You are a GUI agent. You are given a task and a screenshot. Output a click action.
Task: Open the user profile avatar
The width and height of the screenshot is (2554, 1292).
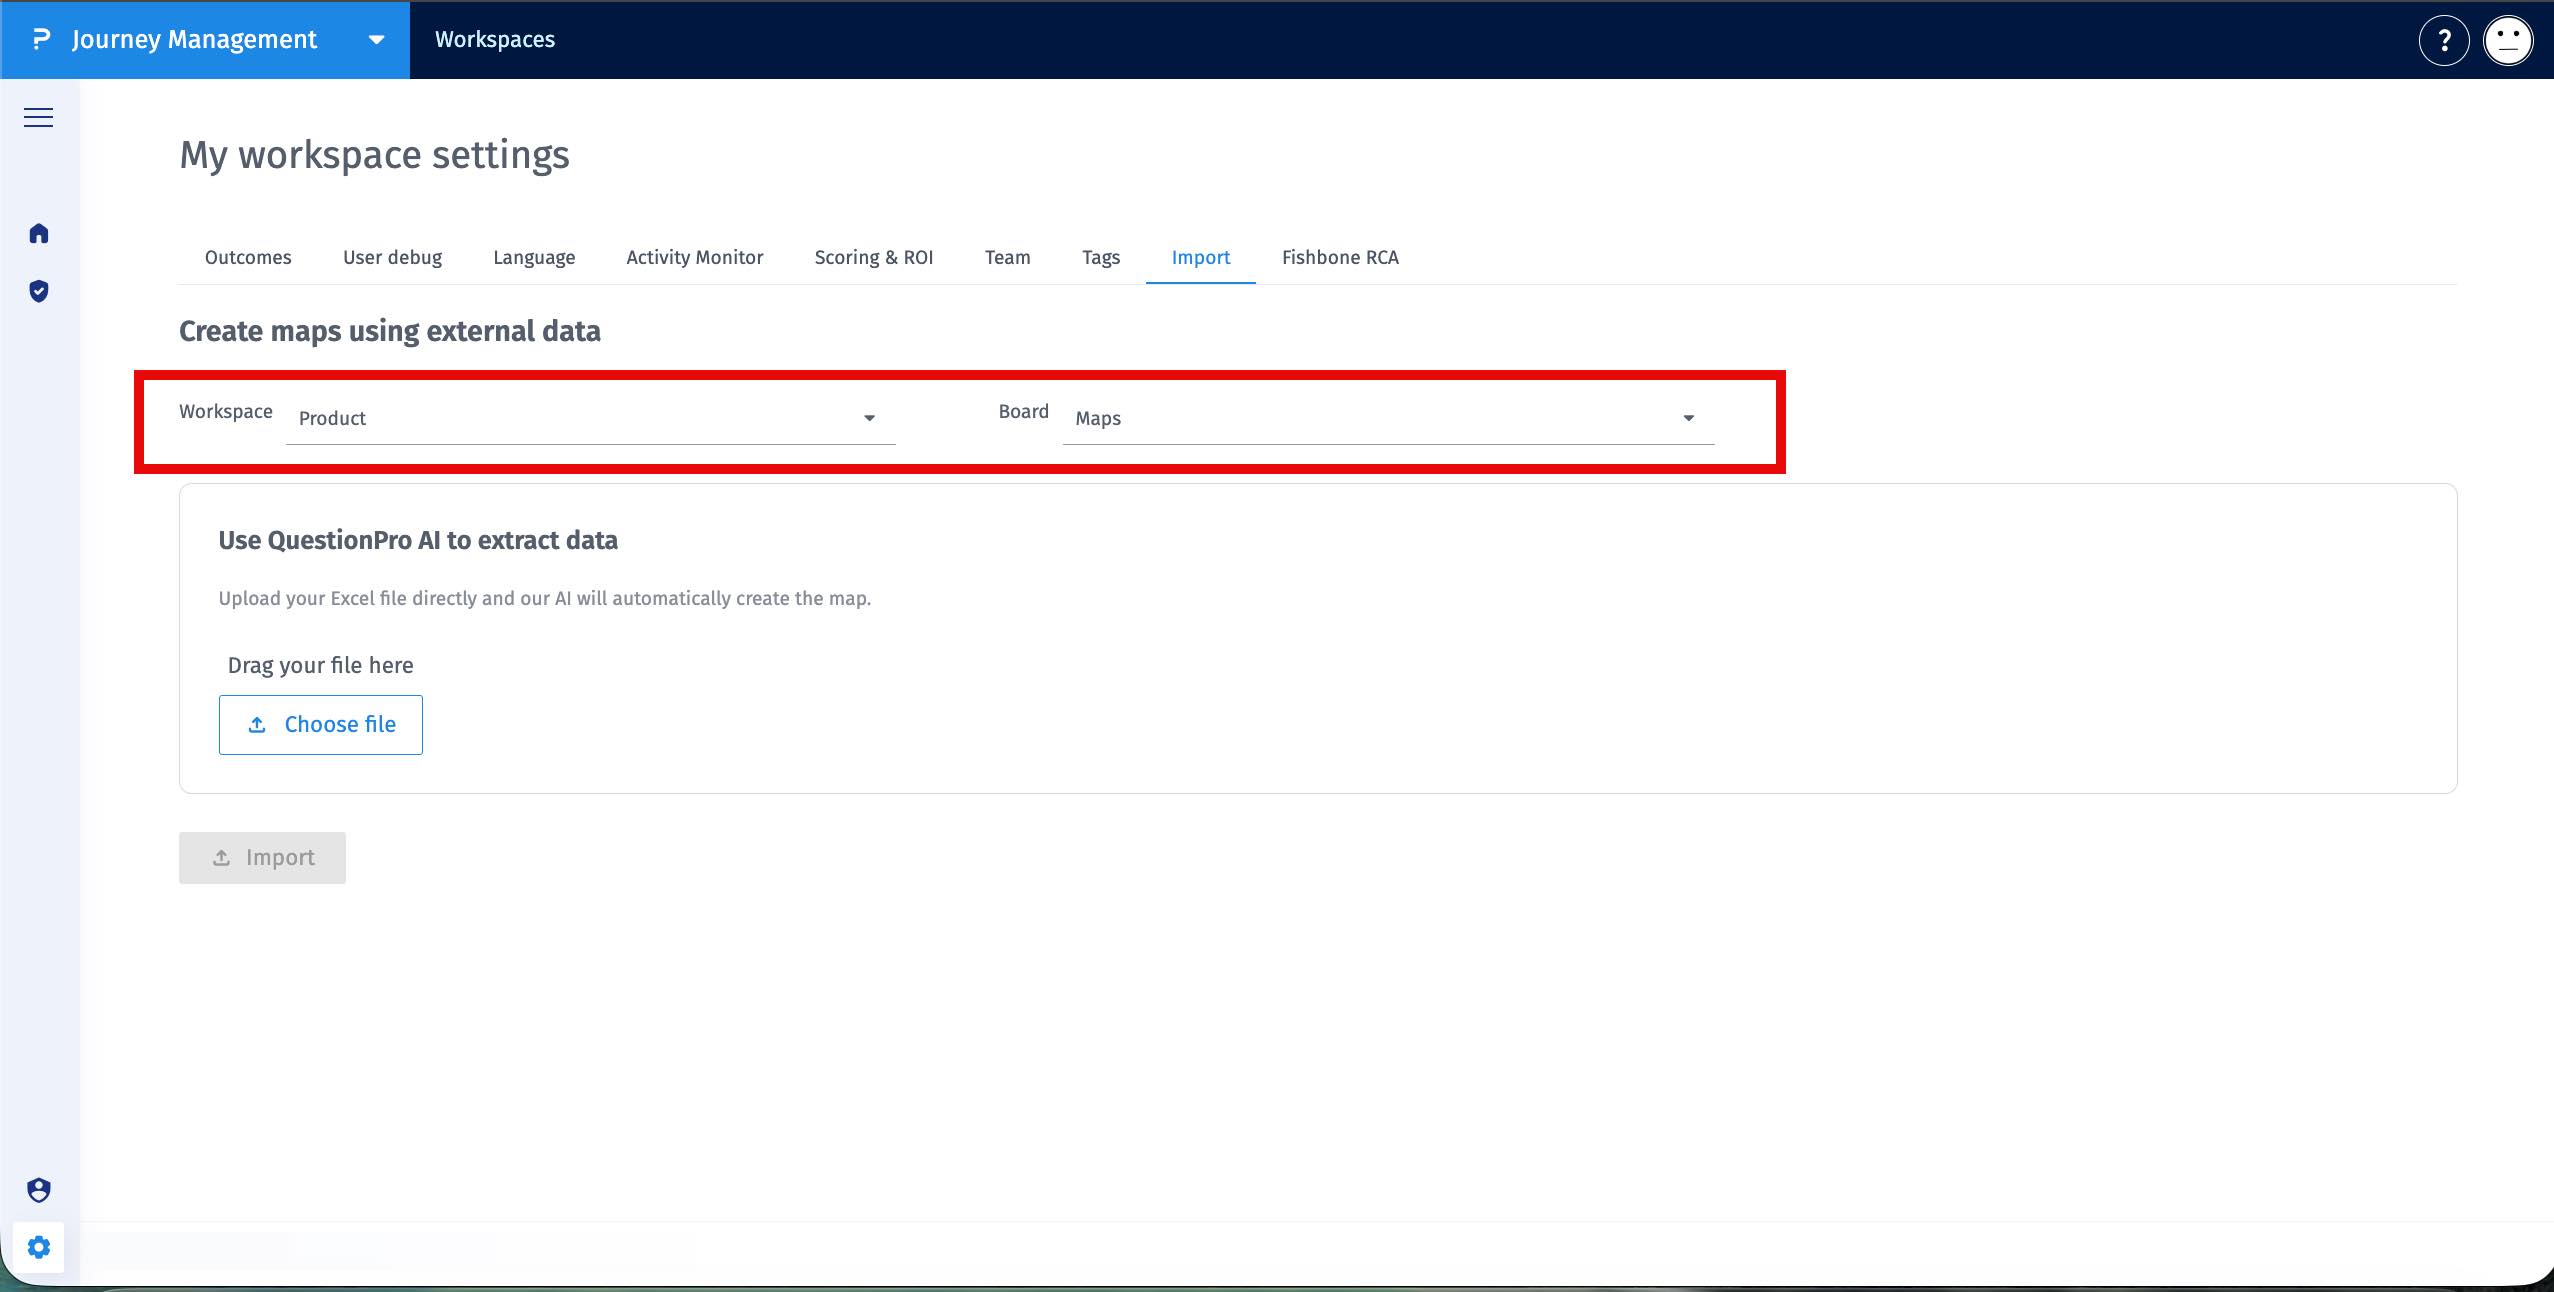point(2508,40)
